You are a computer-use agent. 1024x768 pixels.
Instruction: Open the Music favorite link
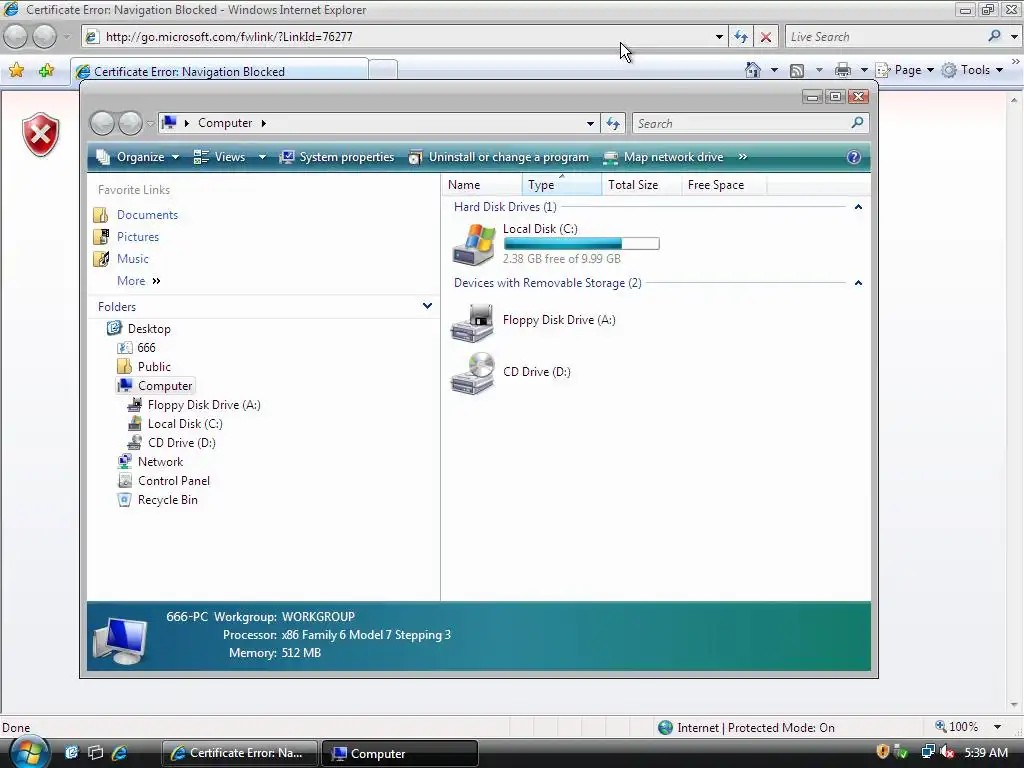coord(133,259)
